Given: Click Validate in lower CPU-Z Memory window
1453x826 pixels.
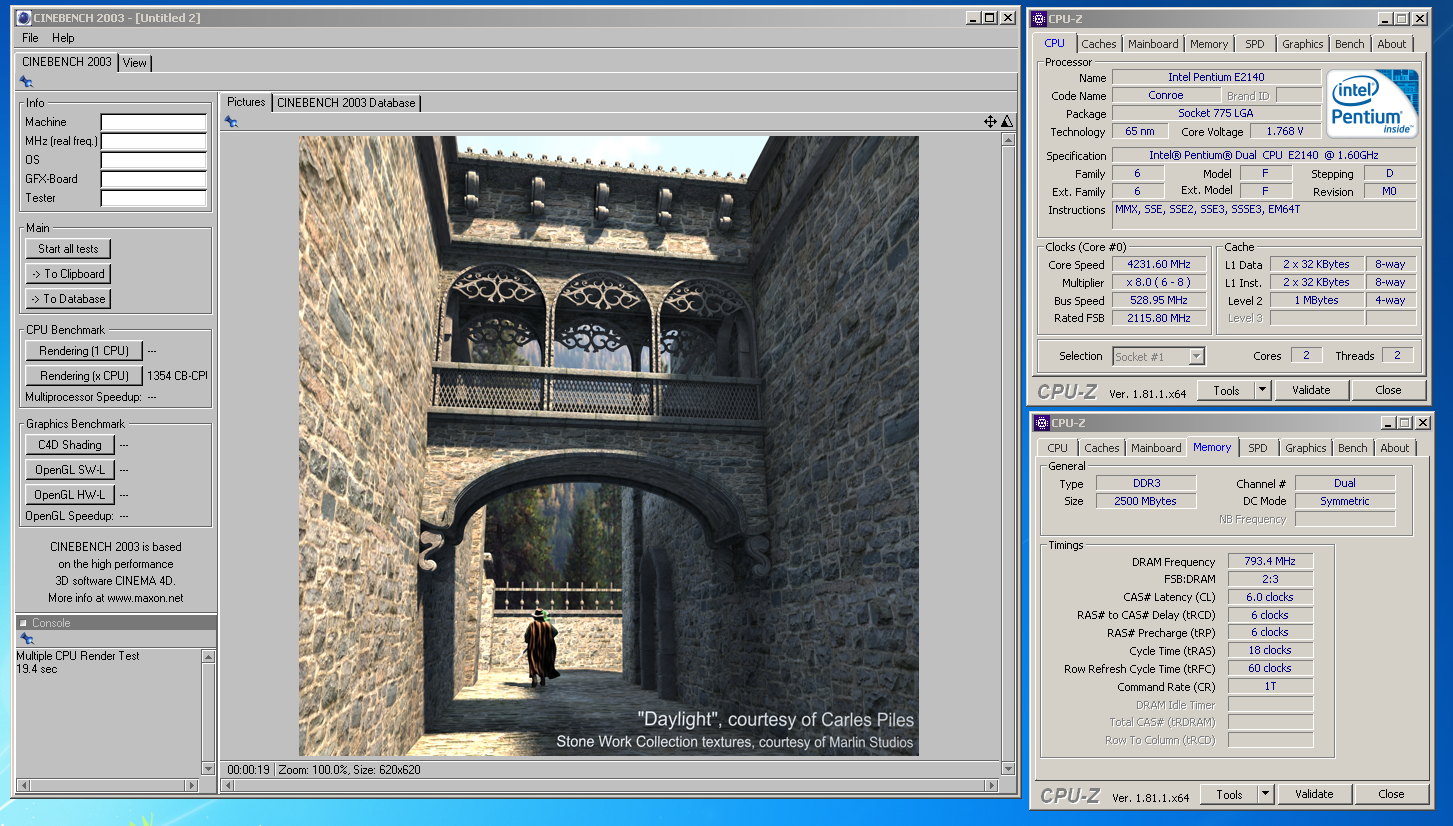Looking at the screenshot, I should [x=1314, y=794].
